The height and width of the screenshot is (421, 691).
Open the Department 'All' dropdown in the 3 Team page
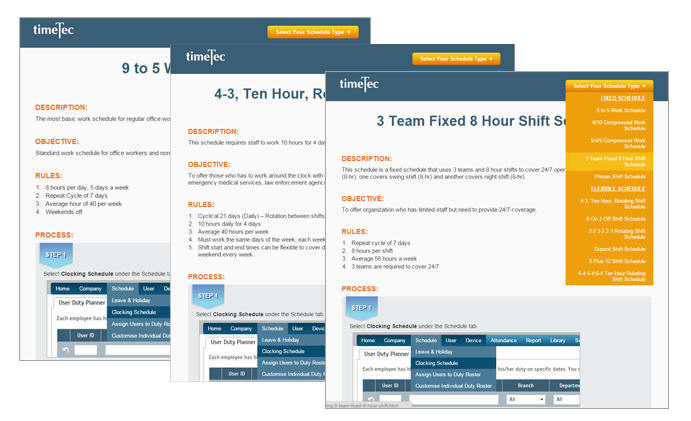[567, 399]
